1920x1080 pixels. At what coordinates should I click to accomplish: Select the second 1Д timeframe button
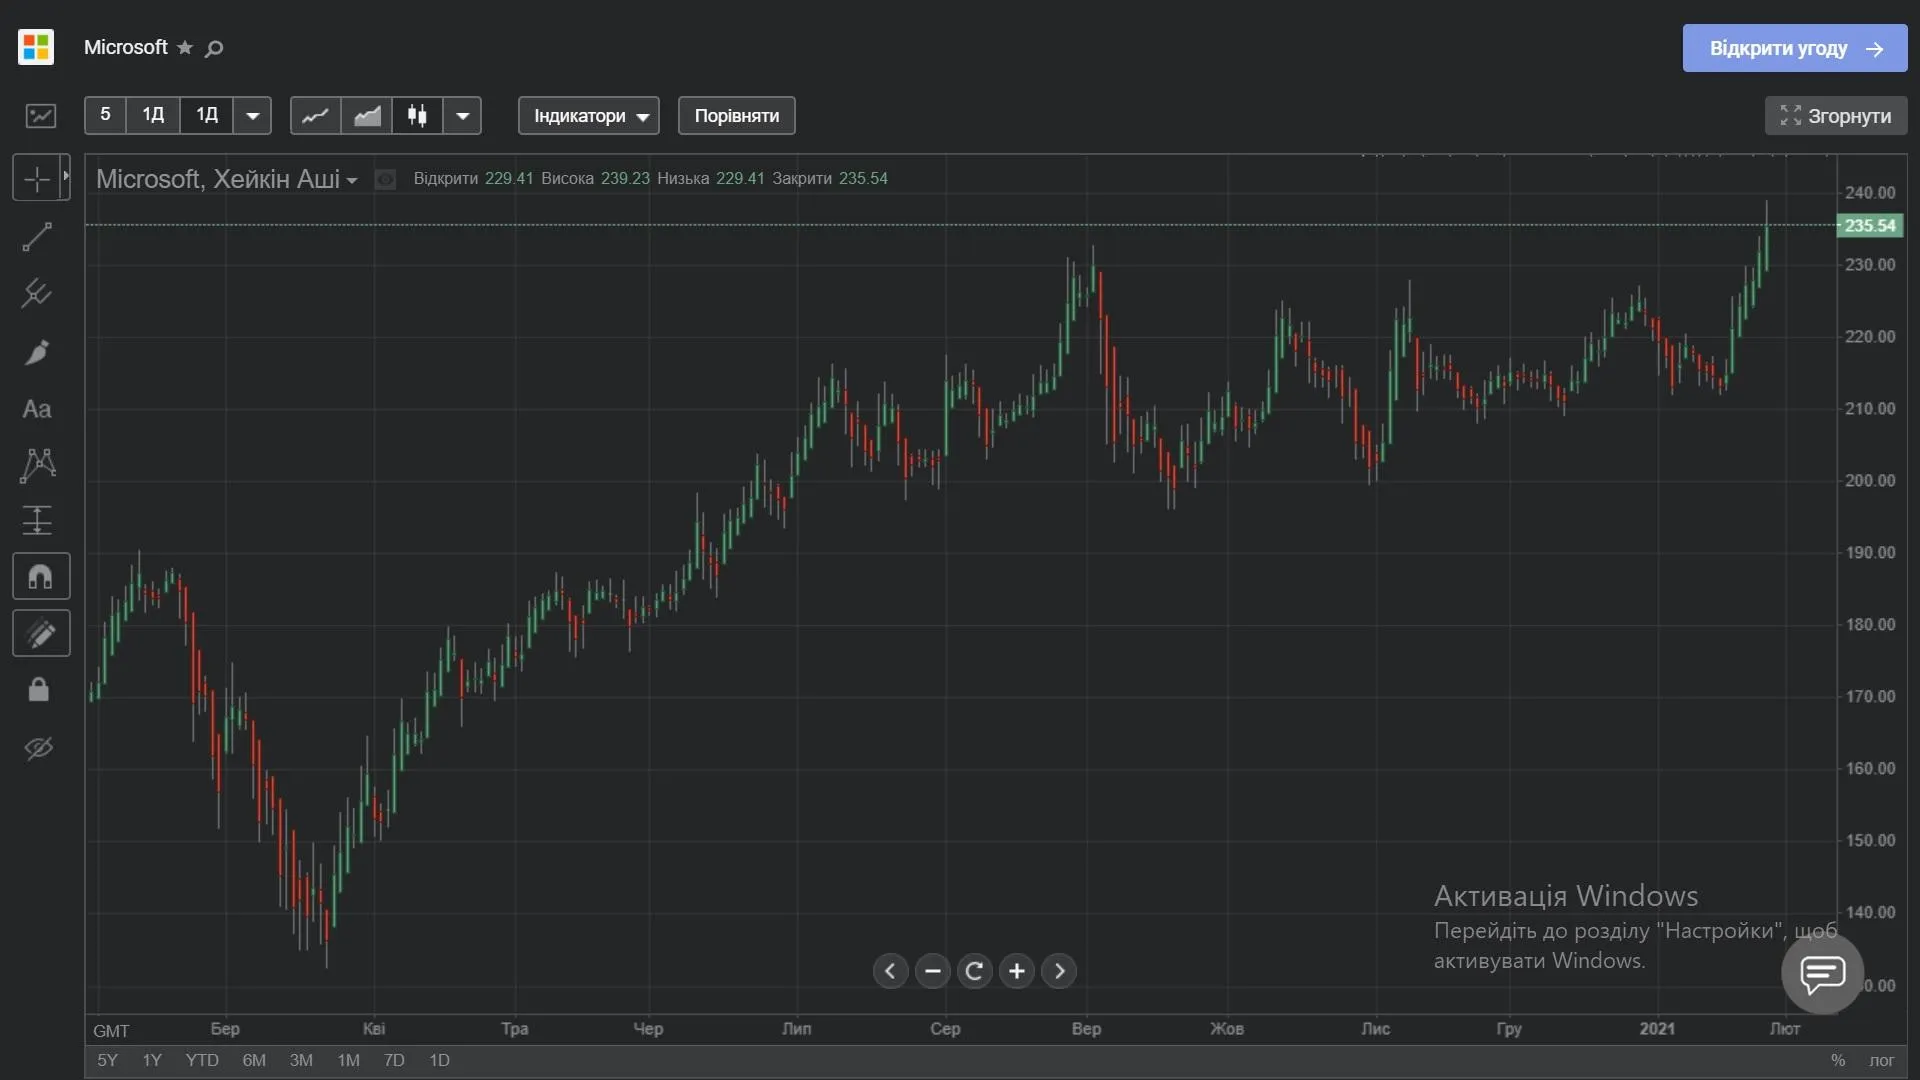click(x=207, y=115)
